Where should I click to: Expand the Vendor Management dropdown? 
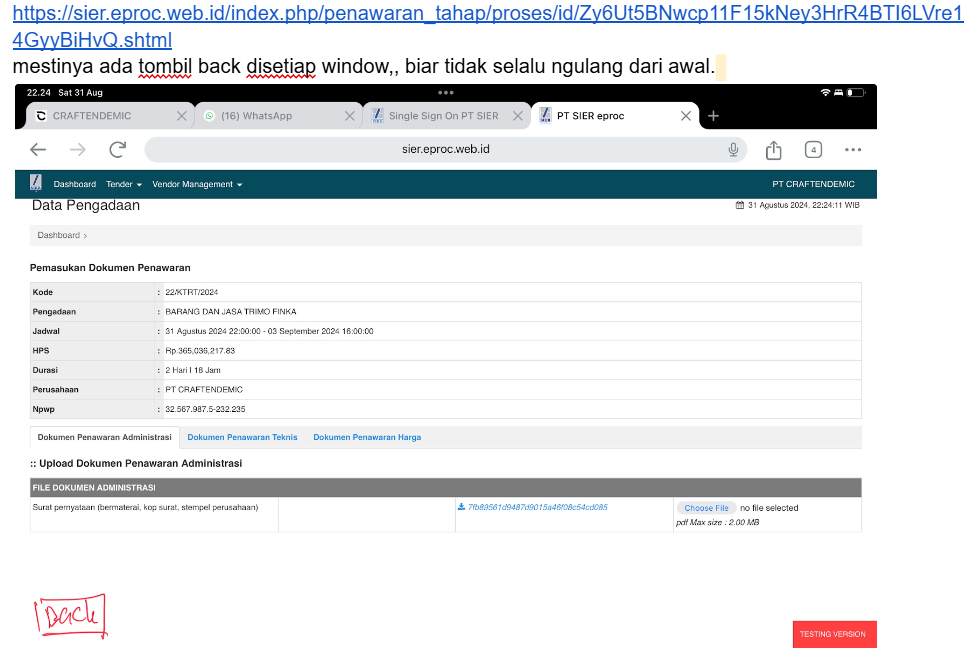click(x=197, y=184)
